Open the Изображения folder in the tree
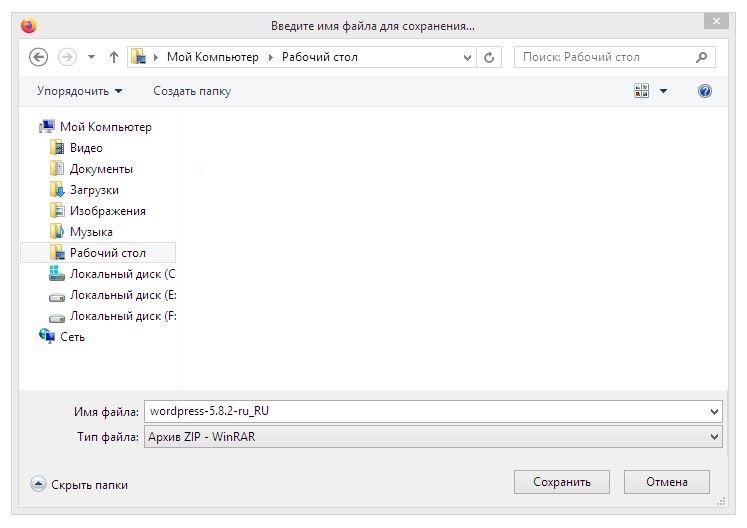The width and height of the screenshot is (747, 528). click(108, 211)
